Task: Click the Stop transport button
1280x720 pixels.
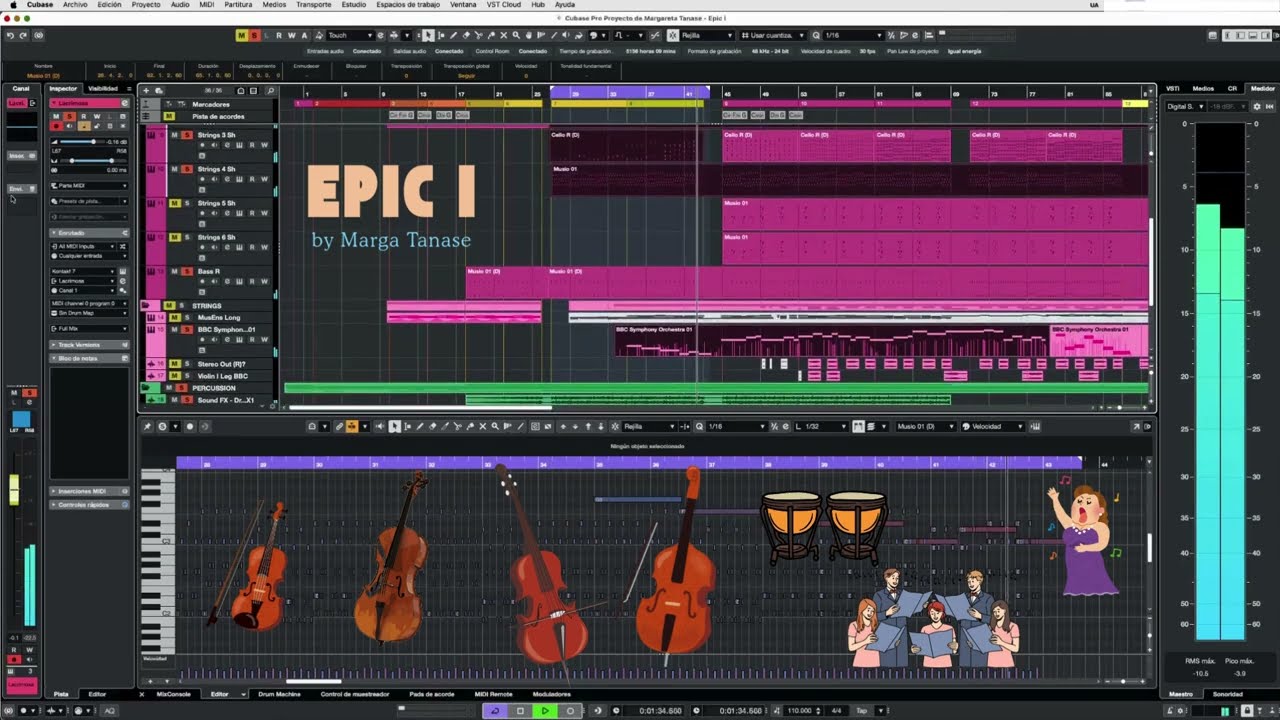Action: click(520, 711)
